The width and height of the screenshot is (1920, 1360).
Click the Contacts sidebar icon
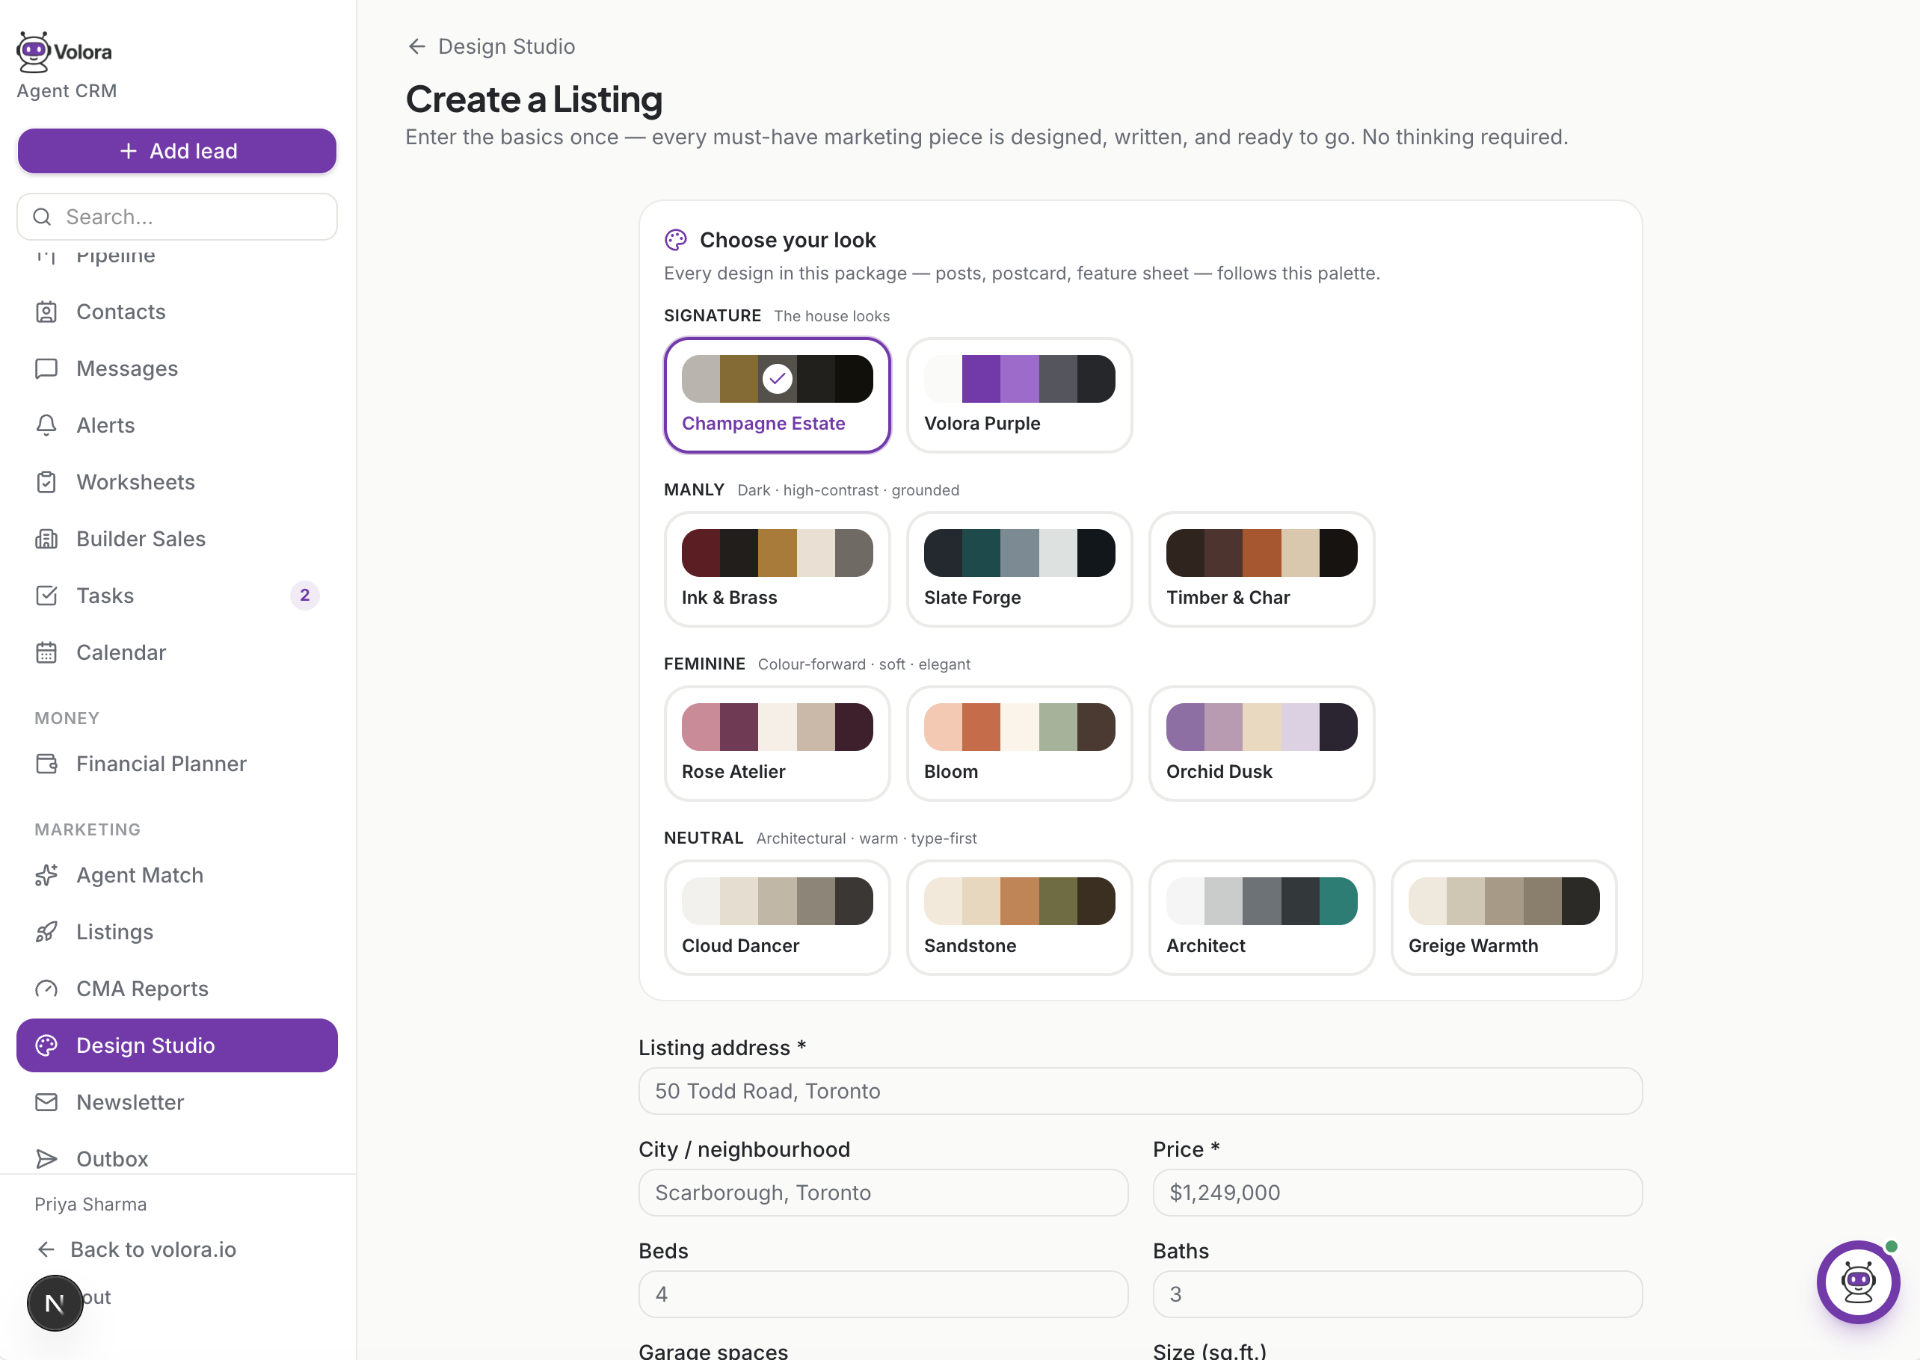pos(46,312)
